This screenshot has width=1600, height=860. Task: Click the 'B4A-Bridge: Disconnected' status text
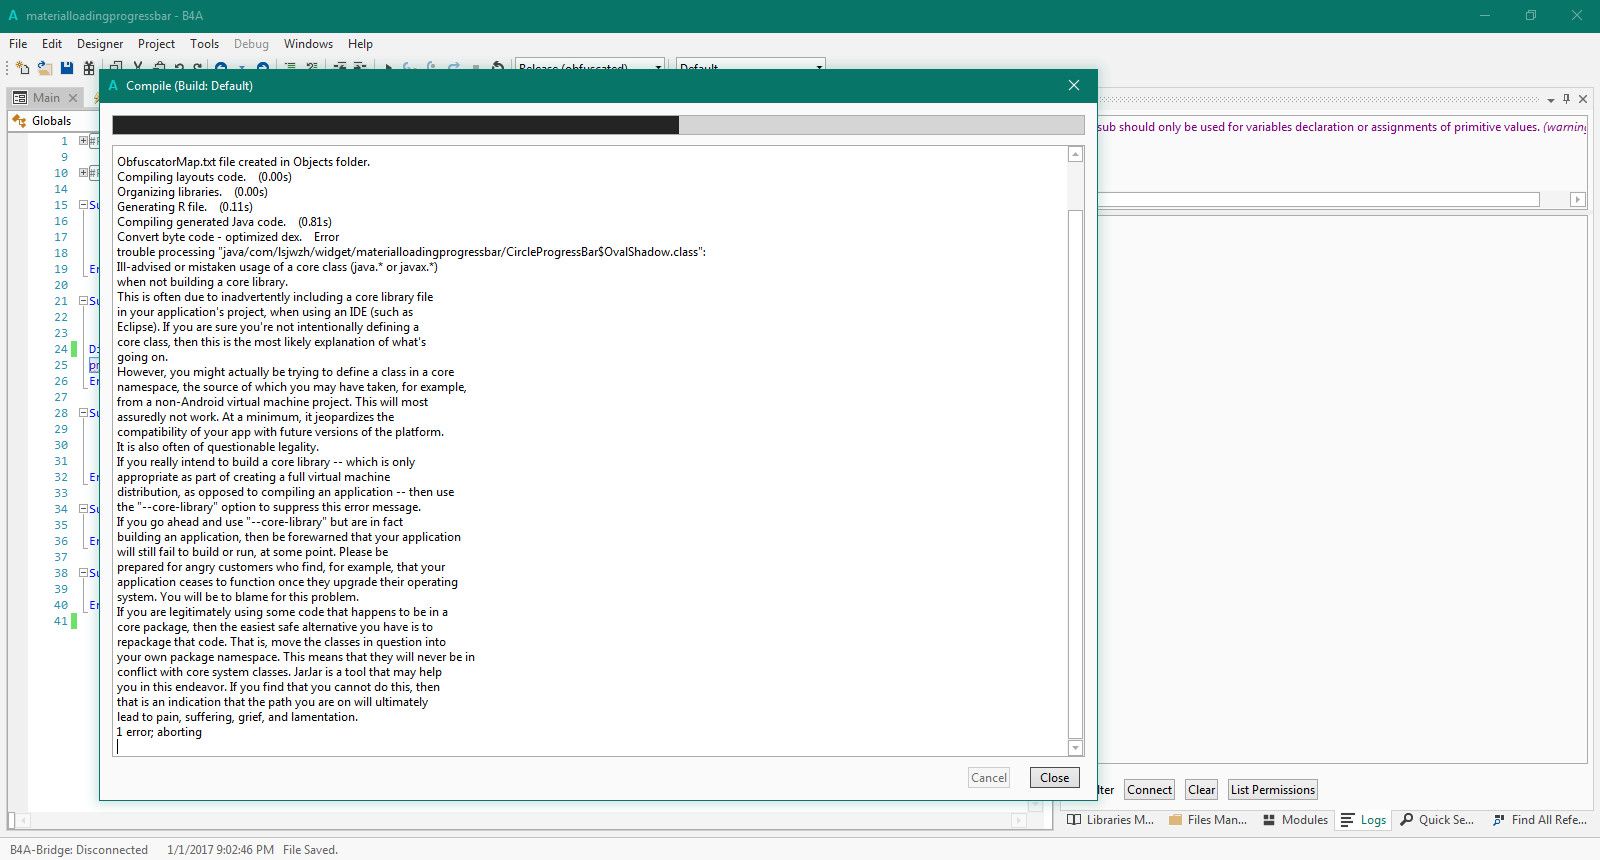79,850
